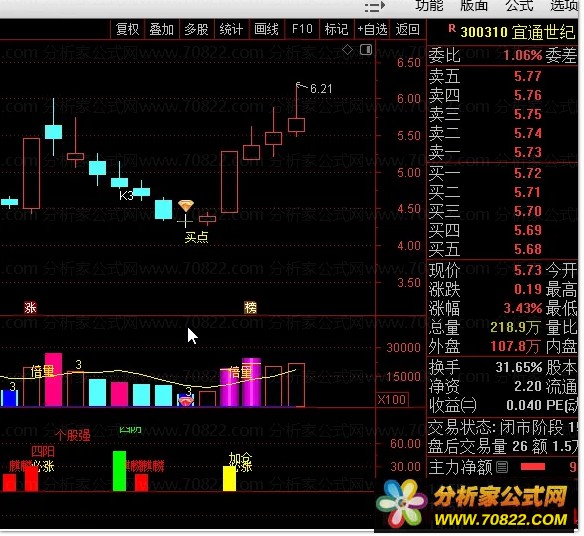Click the 总量 value 218.9万
Screen dimensions: 584x536
tap(515, 327)
